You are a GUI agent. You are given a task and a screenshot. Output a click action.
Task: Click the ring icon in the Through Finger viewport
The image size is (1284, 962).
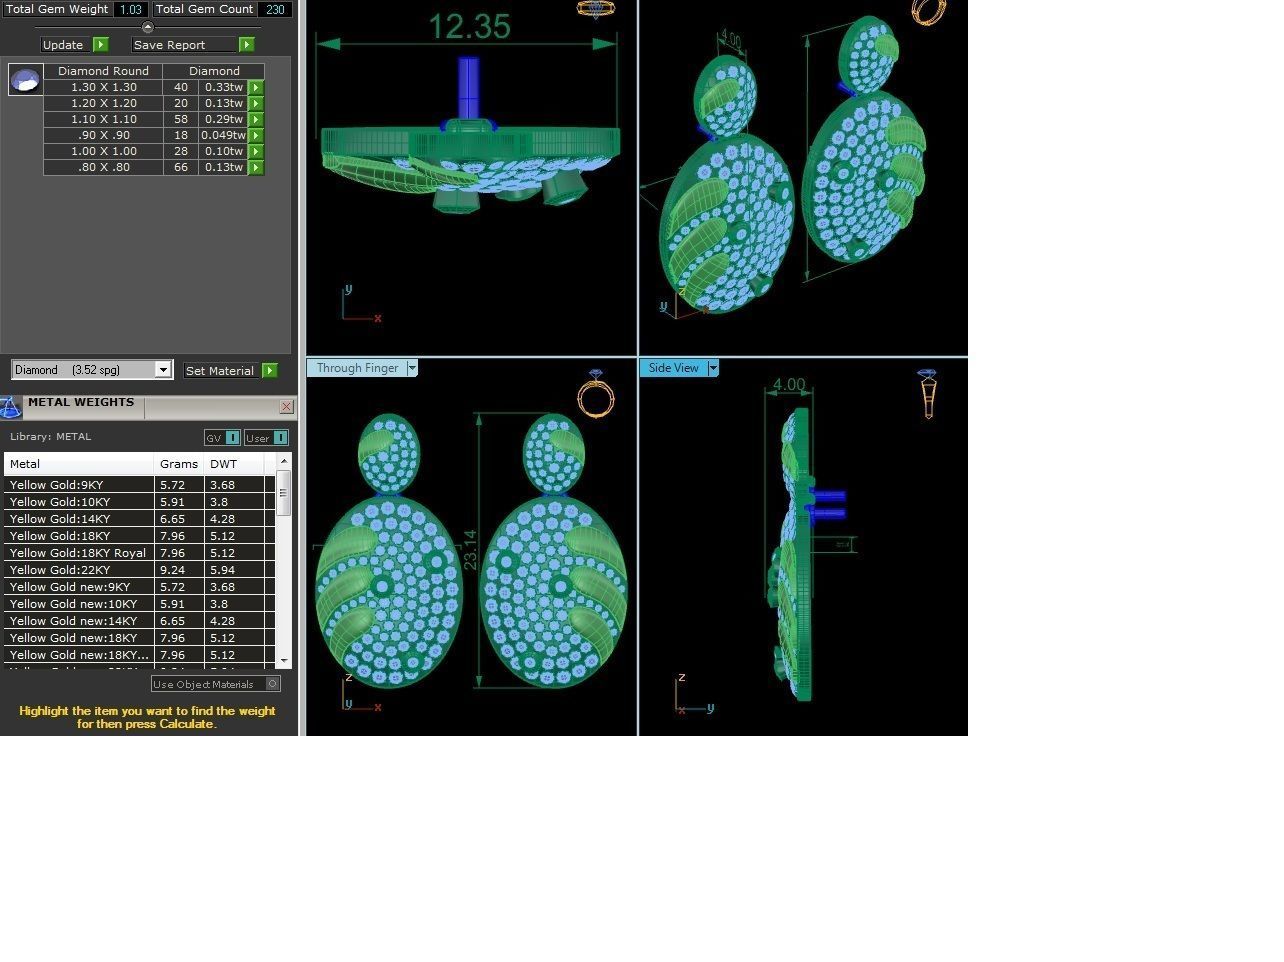[x=596, y=394]
